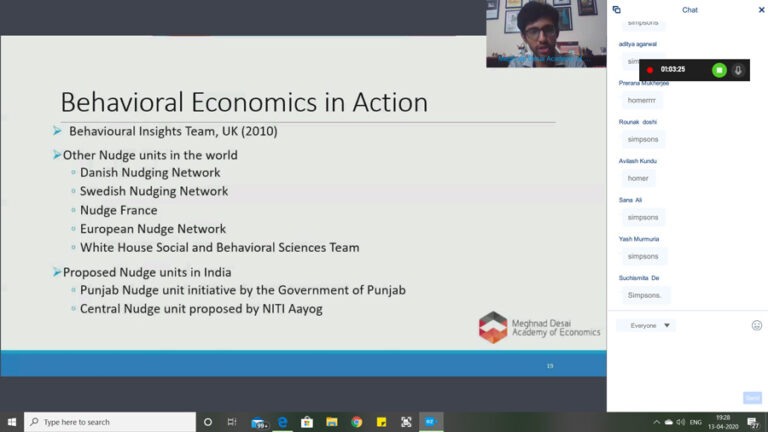The image size is (768, 432).
Task: Open Task View on the taskbar
Action: pos(232,422)
